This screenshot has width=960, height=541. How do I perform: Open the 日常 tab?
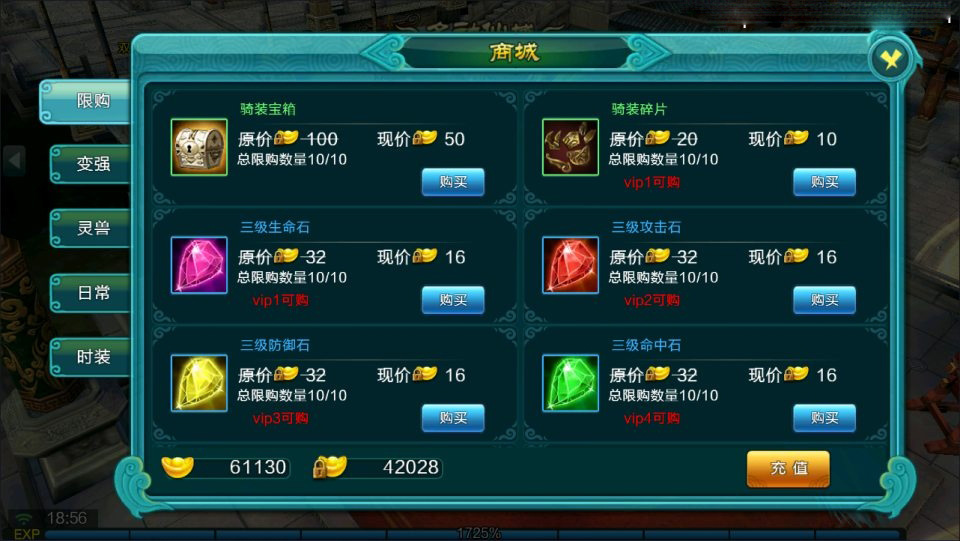click(91, 293)
